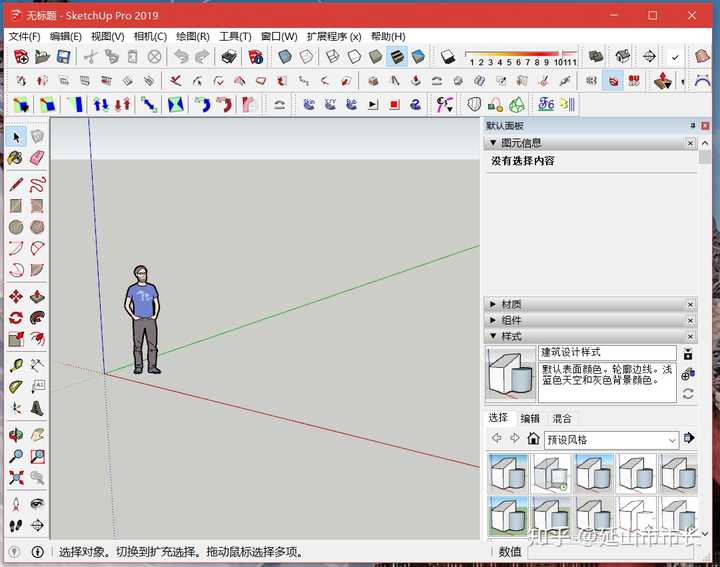Activate the Line pencil tool
720x567 pixels.
[16, 185]
